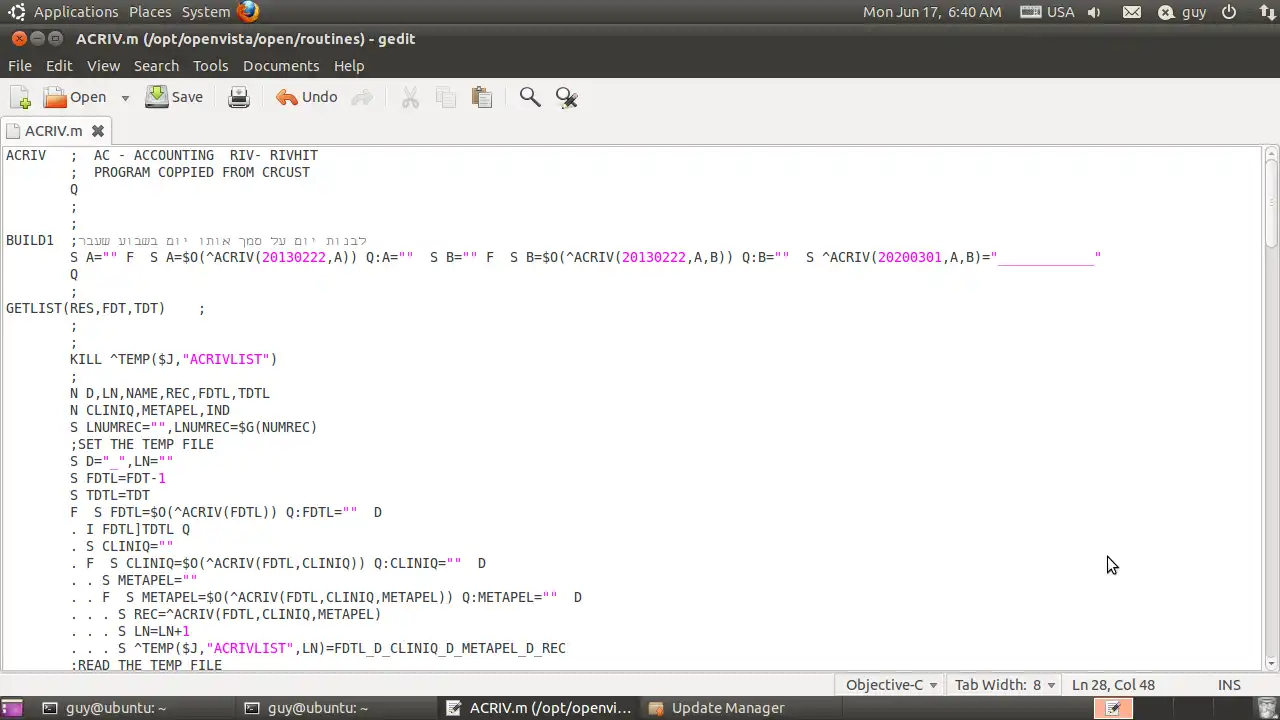Save the ACRIV.m file
This screenshot has width=1280, height=720.
(174, 97)
